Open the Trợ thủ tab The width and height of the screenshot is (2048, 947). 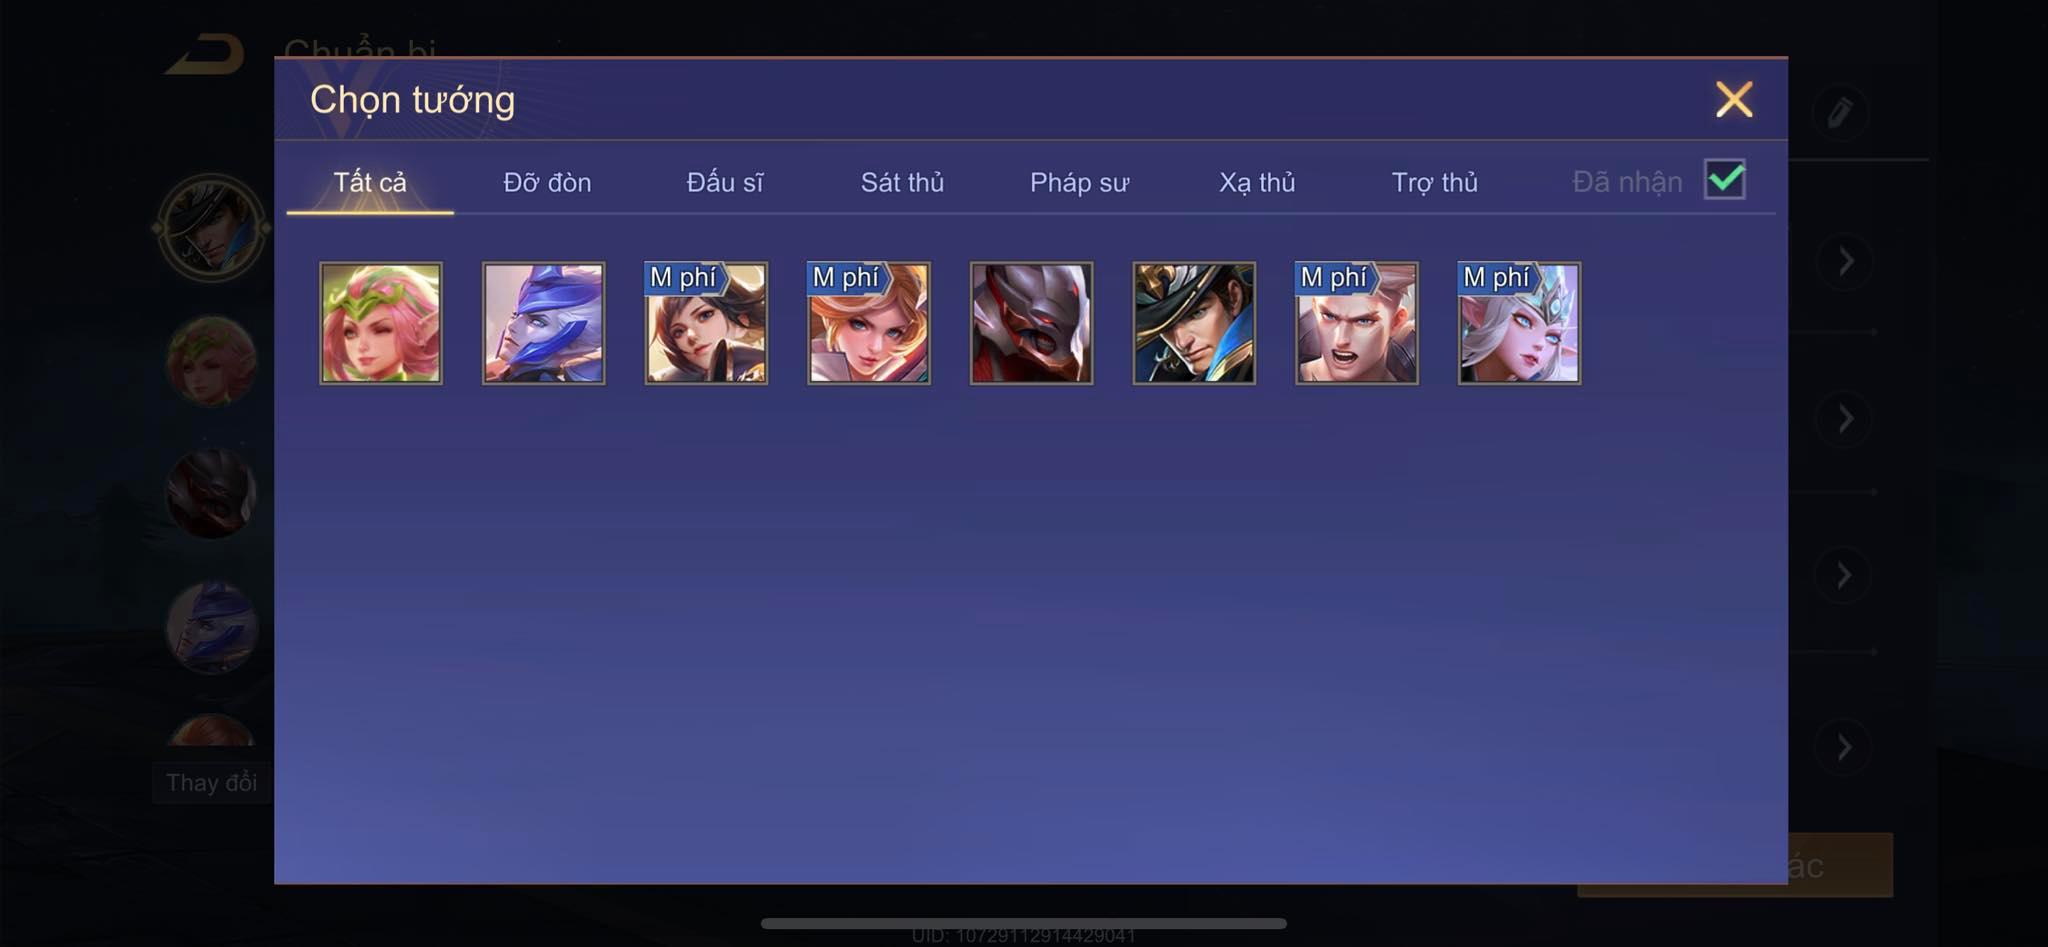click(x=1434, y=182)
